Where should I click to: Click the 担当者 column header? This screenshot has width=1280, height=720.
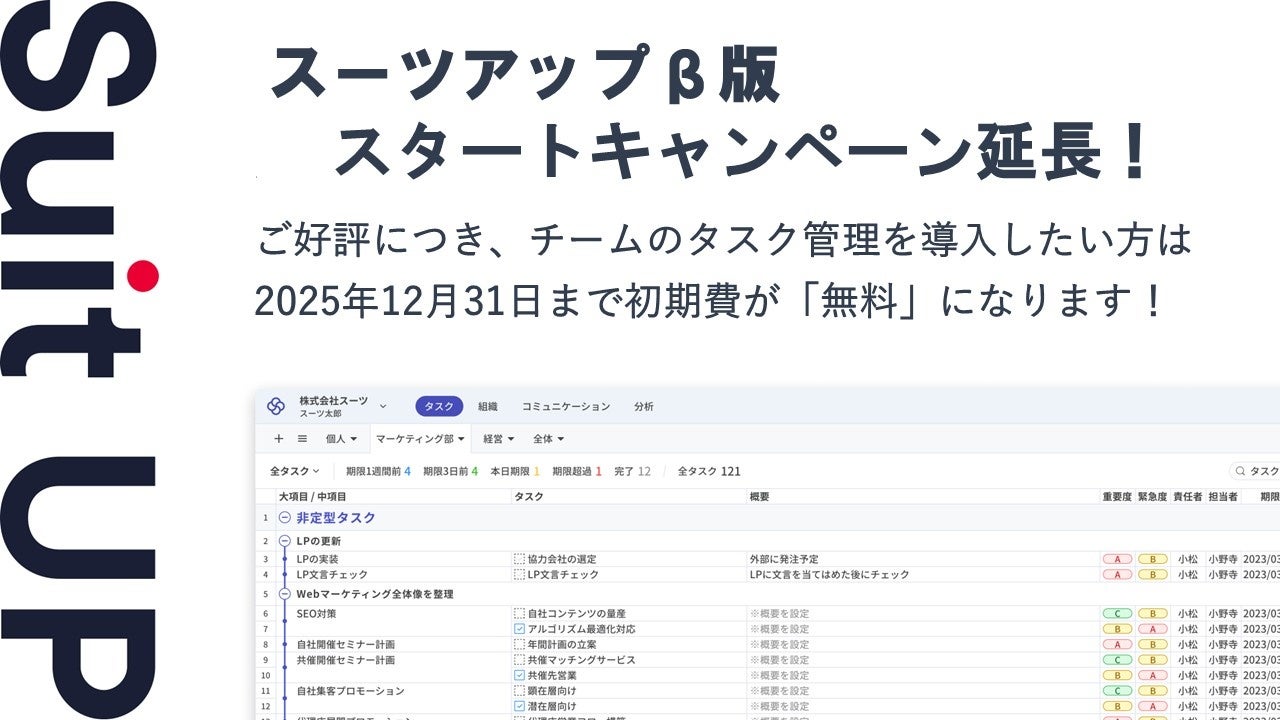tap(1223, 496)
